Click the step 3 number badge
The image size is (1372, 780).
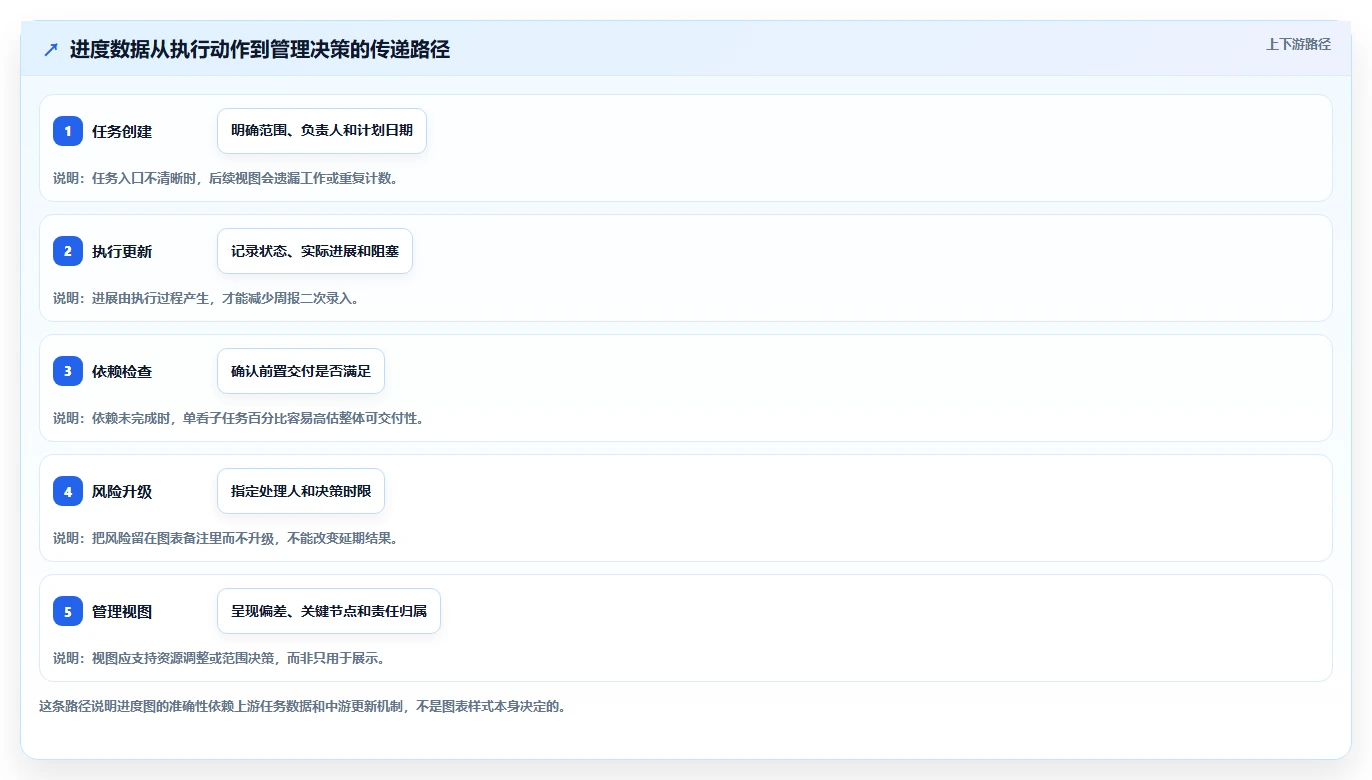click(x=68, y=371)
